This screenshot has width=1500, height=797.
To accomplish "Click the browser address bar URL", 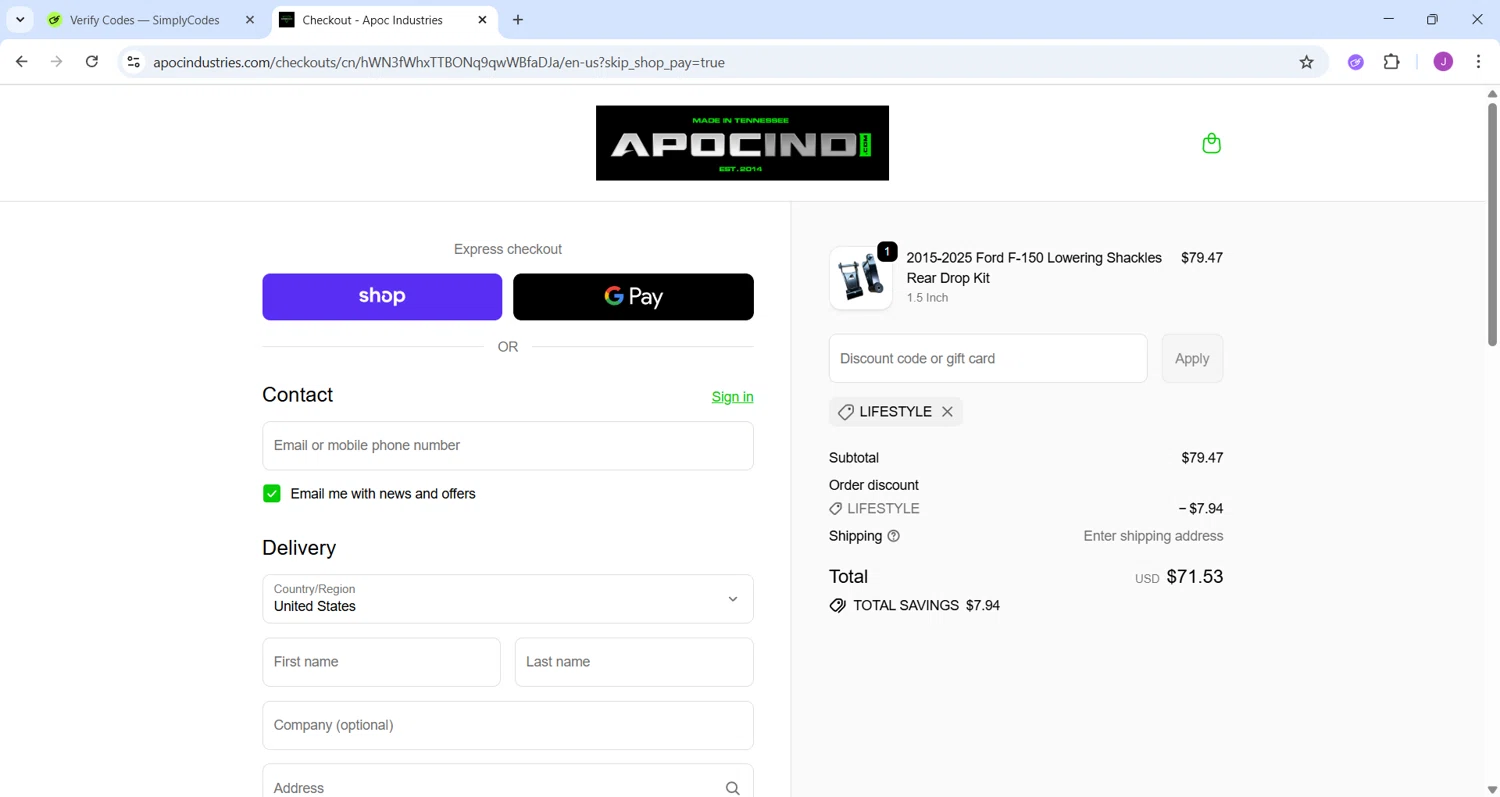I will pyautogui.click(x=439, y=62).
